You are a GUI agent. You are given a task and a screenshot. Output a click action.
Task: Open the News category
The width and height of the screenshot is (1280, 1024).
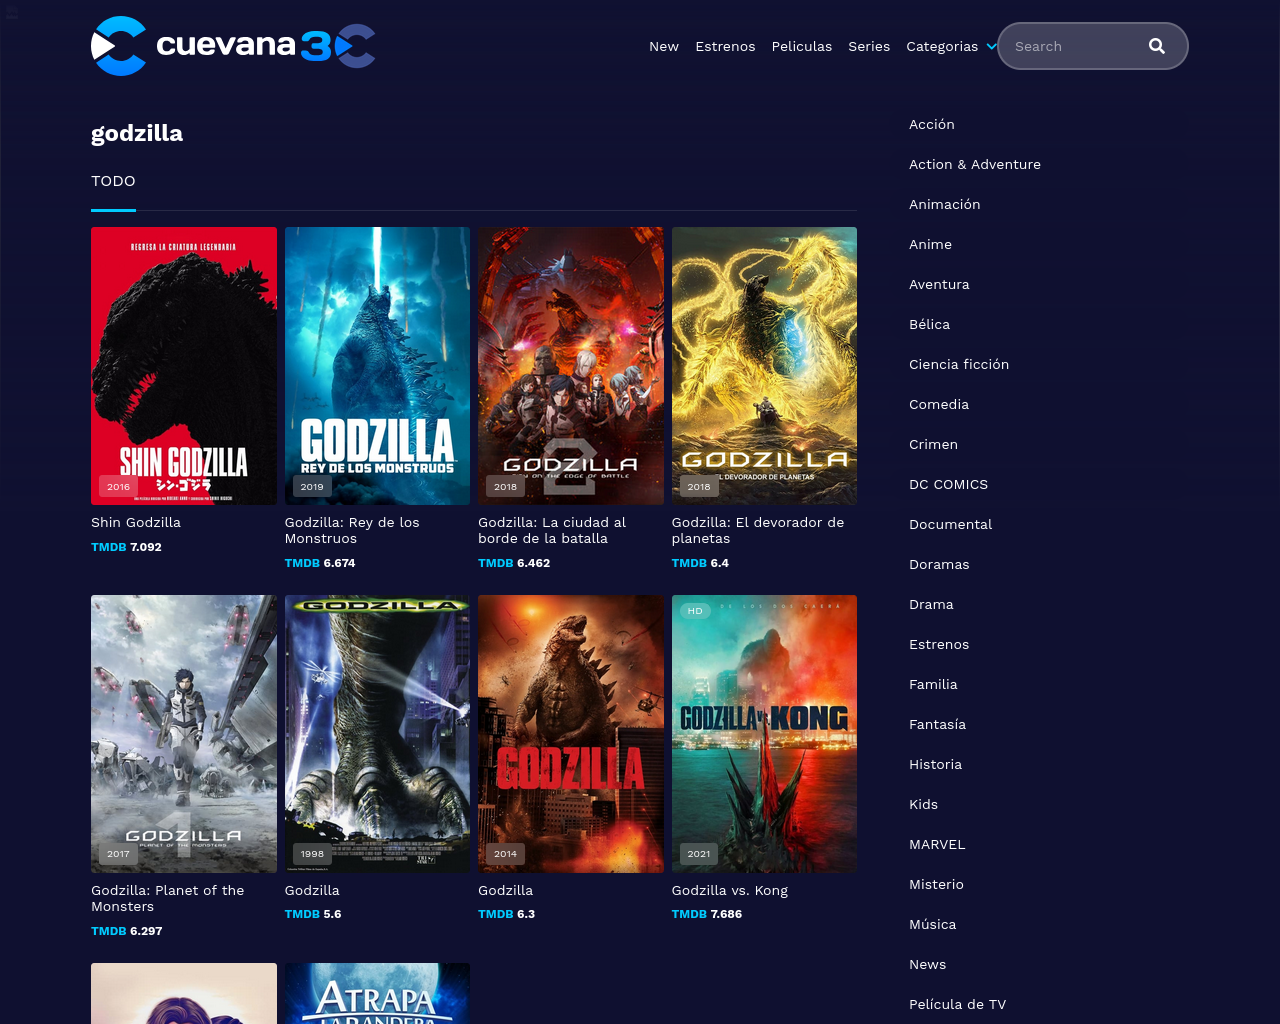coord(927,964)
